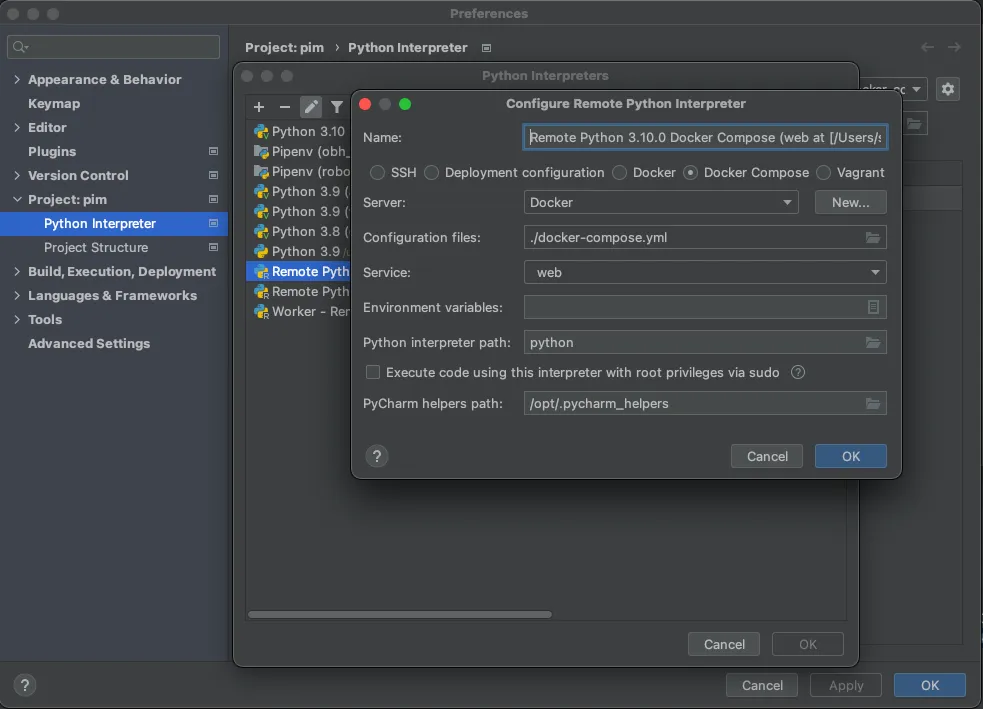The image size is (983, 709).
Task: Open the Plugins settings page
Action: click(52, 151)
